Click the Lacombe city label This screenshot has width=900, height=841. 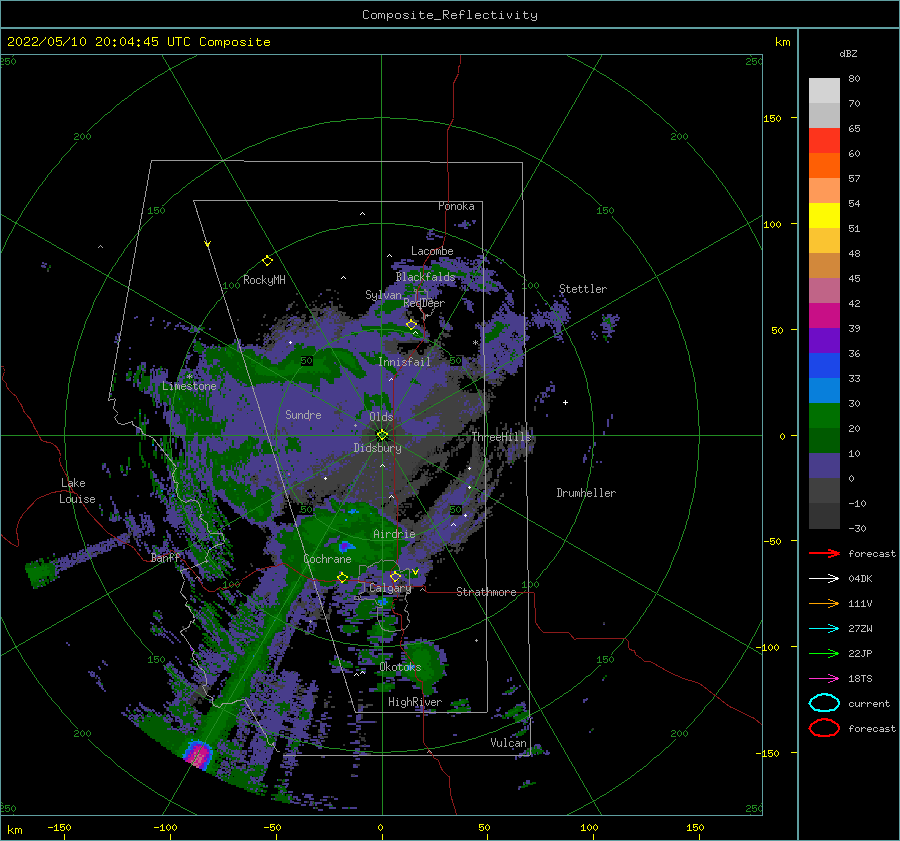pos(432,251)
